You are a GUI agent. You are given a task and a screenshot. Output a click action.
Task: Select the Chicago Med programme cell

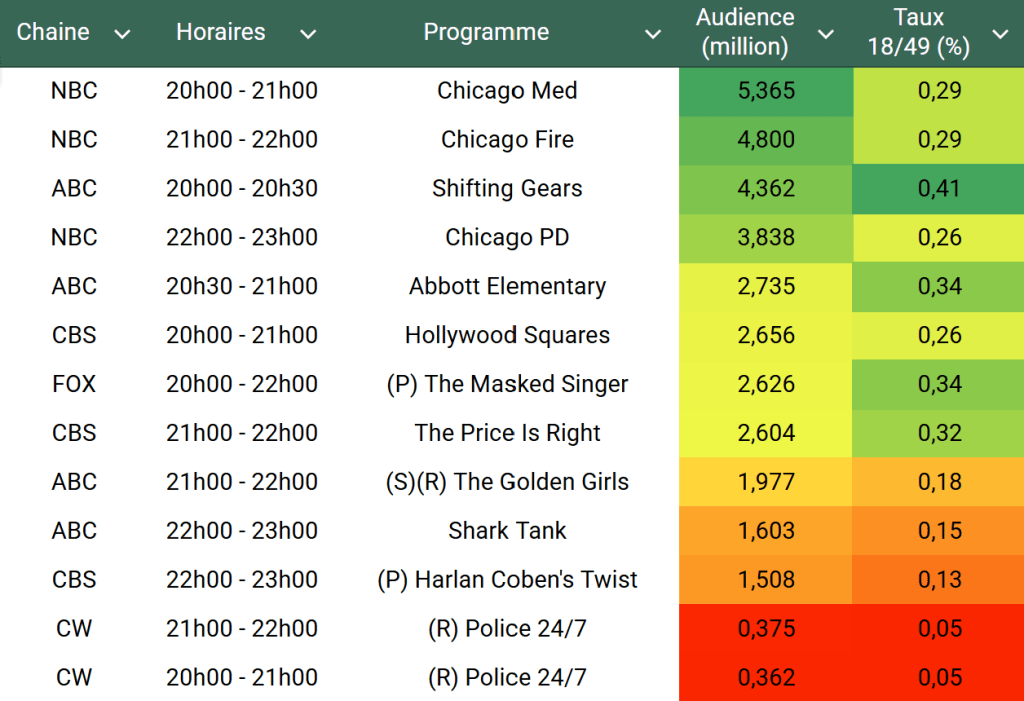[x=507, y=91]
